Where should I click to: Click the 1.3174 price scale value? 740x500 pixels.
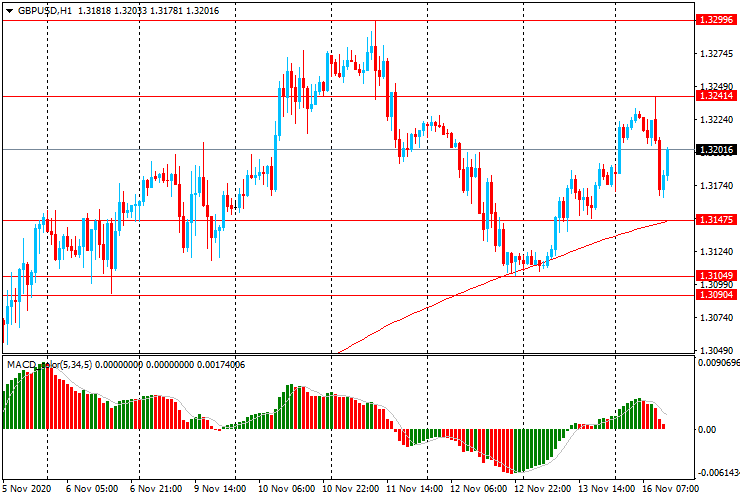coord(715,186)
